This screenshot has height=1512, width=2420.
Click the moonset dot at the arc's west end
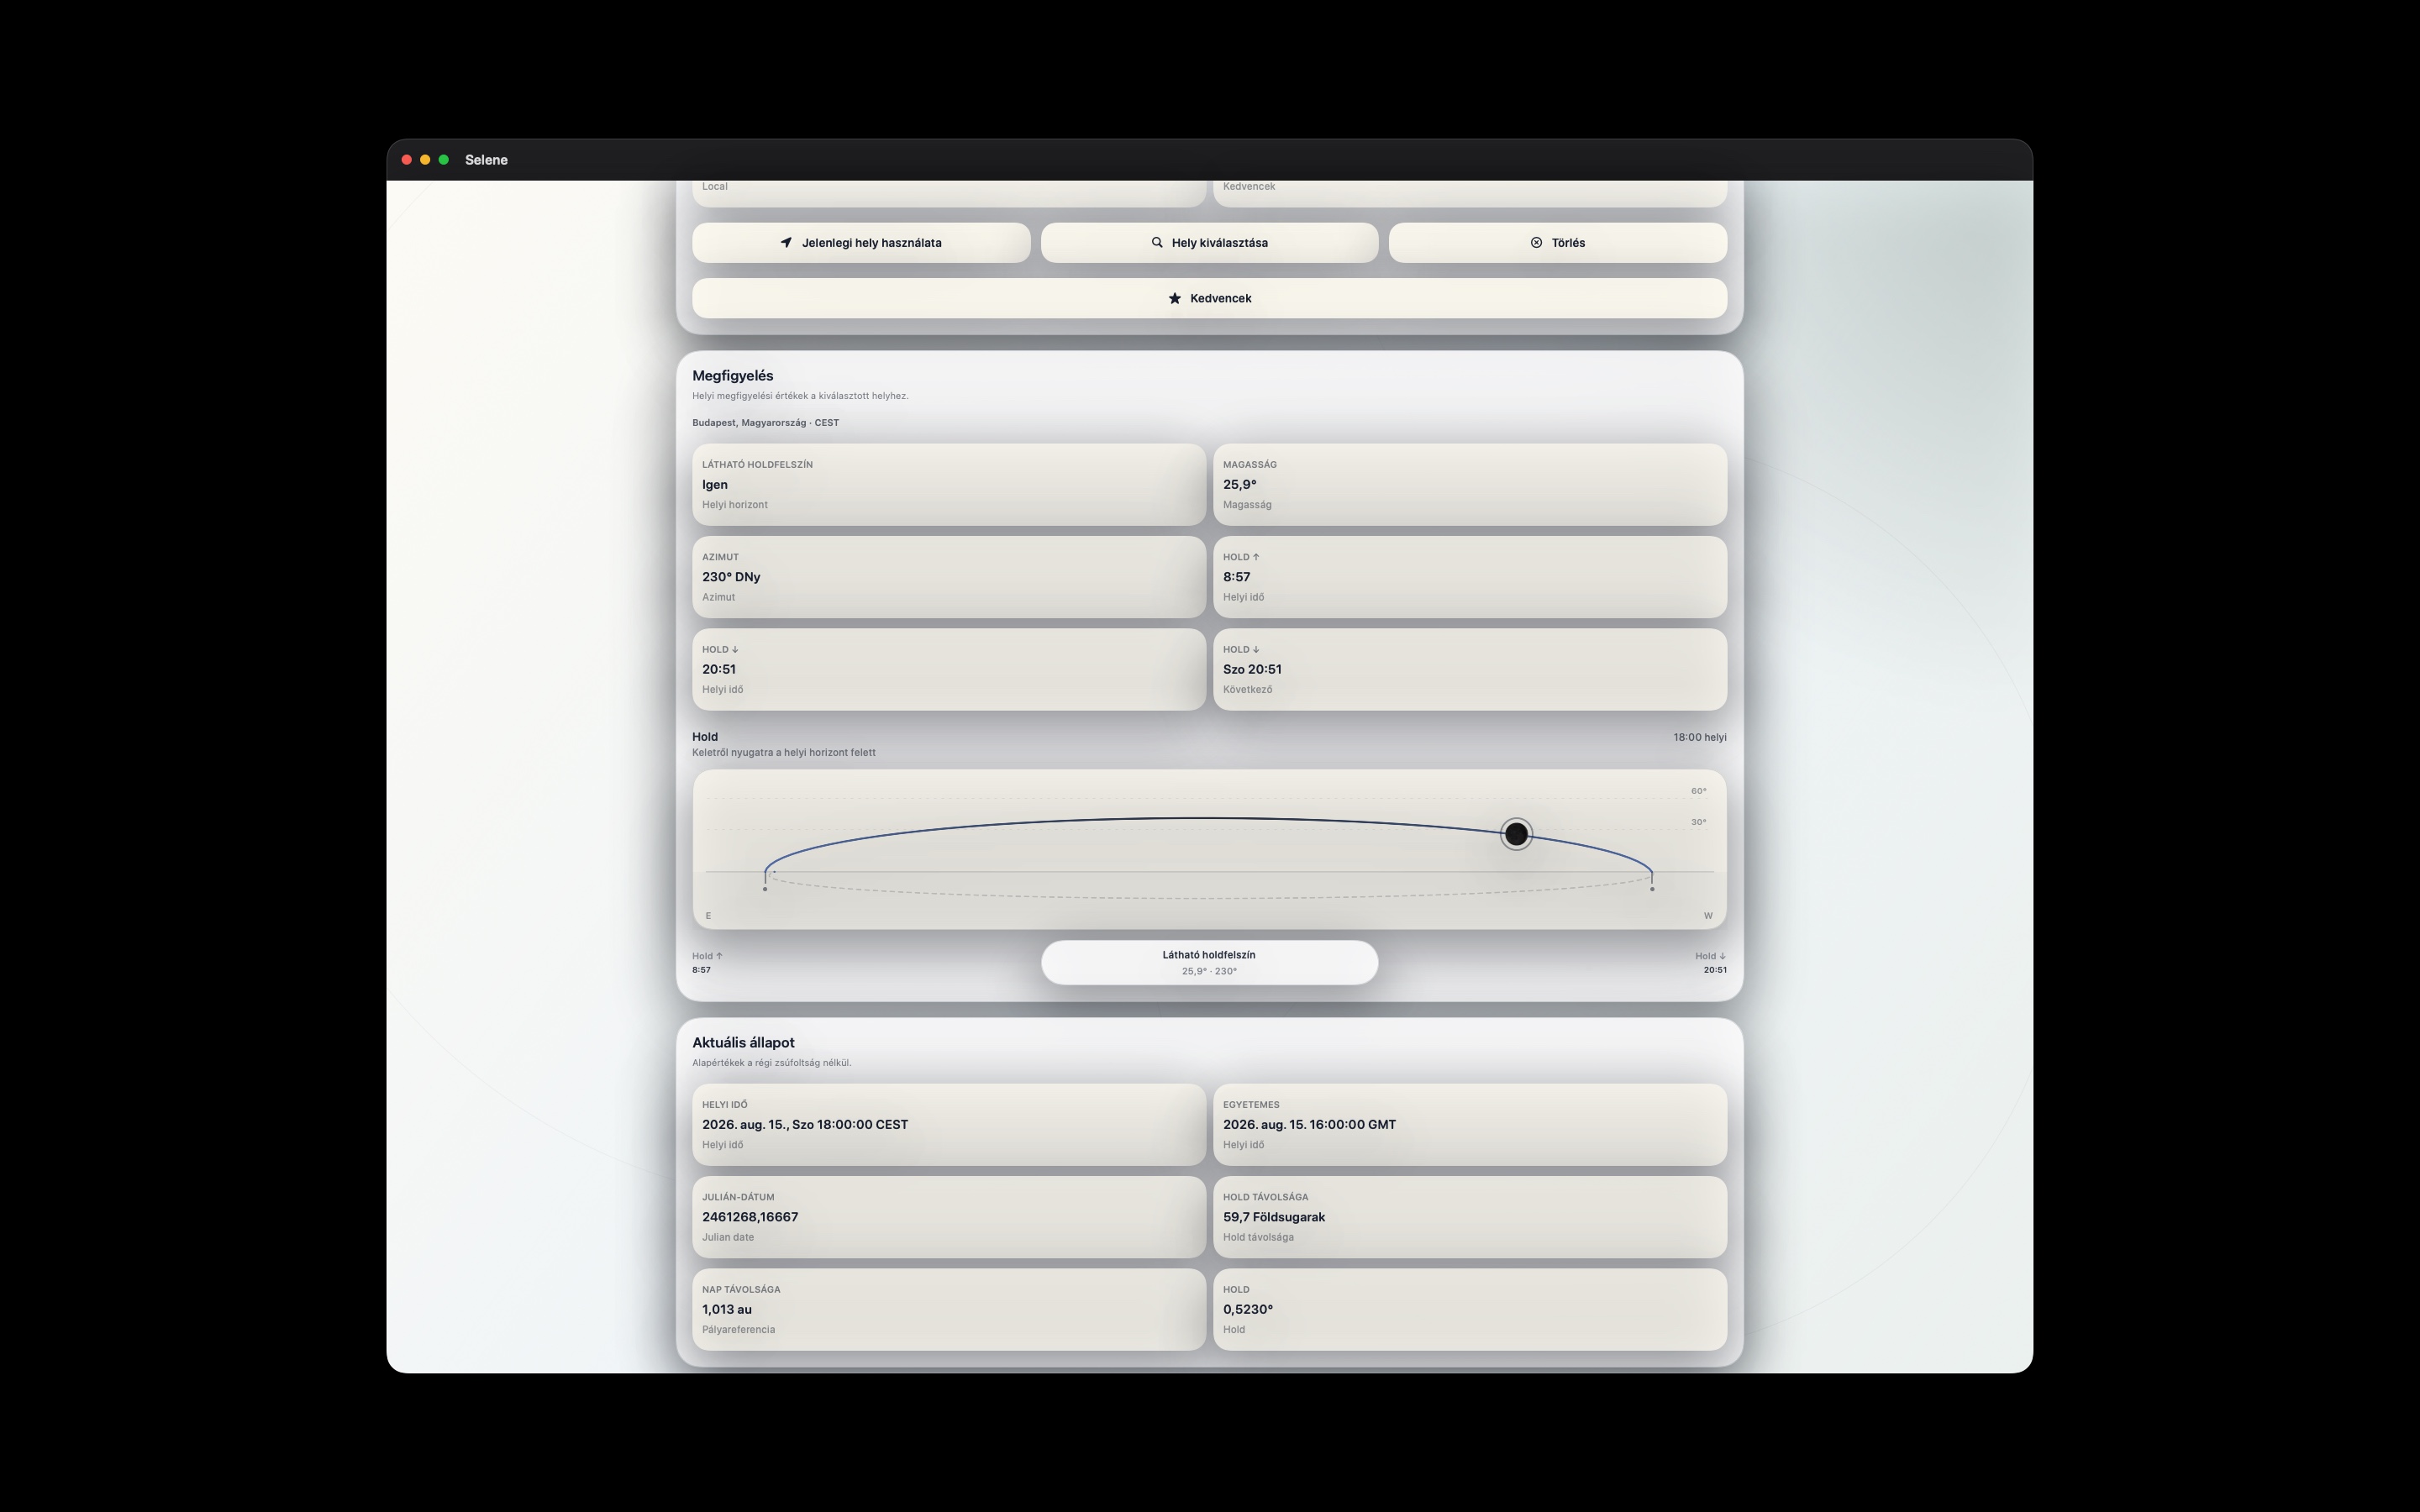(1652, 888)
